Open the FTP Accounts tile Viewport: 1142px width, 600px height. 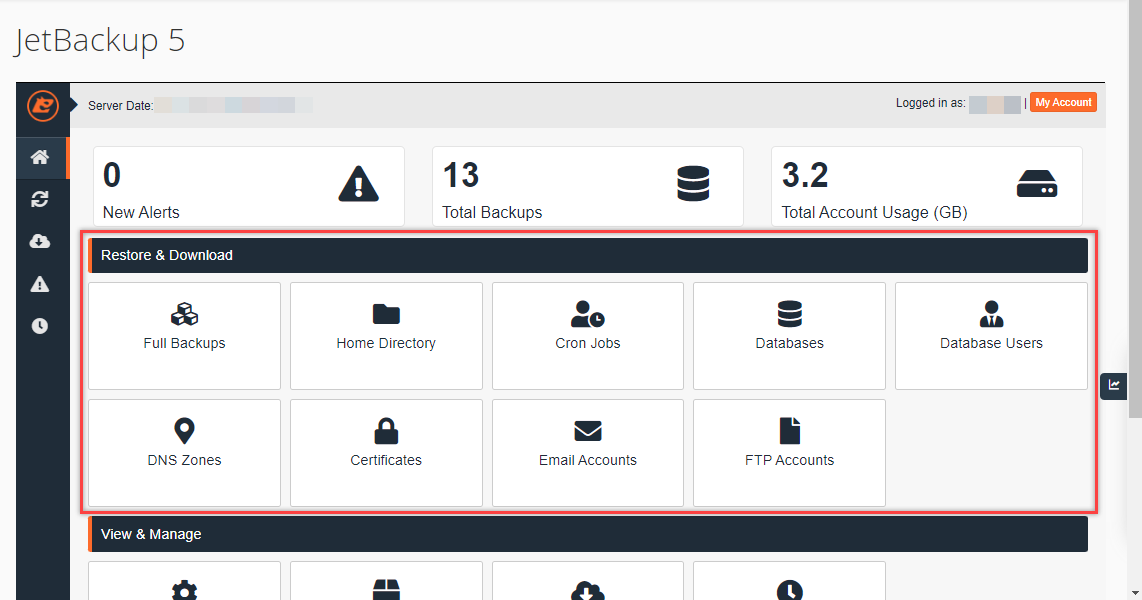click(x=789, y=453)
